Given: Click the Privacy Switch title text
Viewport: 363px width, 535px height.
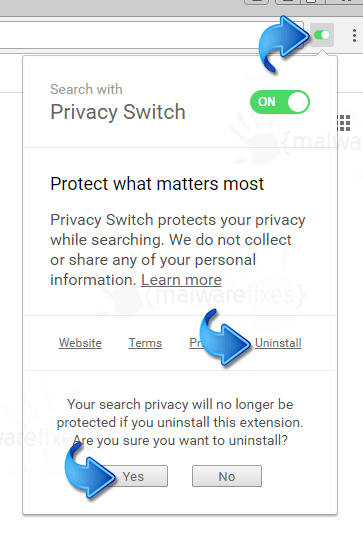Looking at the screenshot, I should coord(118,112).
